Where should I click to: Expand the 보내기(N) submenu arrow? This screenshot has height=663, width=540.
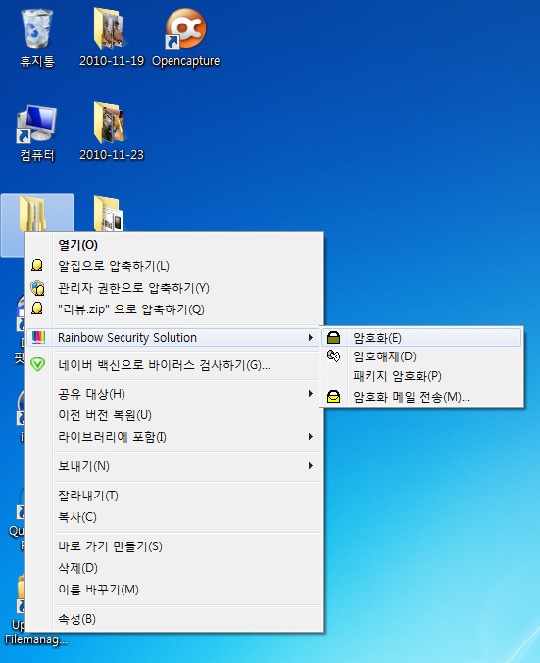coord(311,466)
